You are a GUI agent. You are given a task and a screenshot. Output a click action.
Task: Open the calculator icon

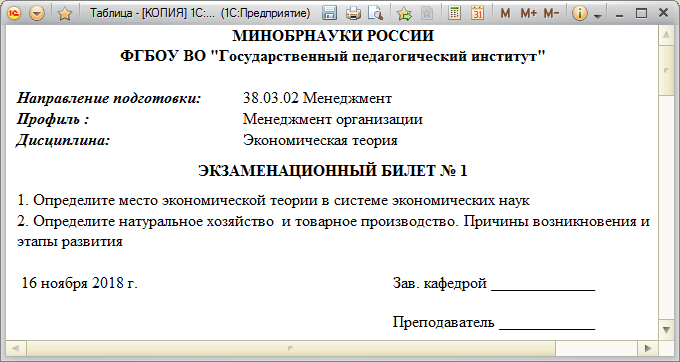click(454, 13)
